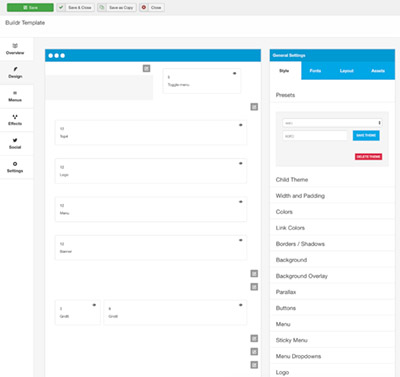Viewport: 400px width, 377px height.
Task: Expand the Background Overlay section
Action: [332, 276]
